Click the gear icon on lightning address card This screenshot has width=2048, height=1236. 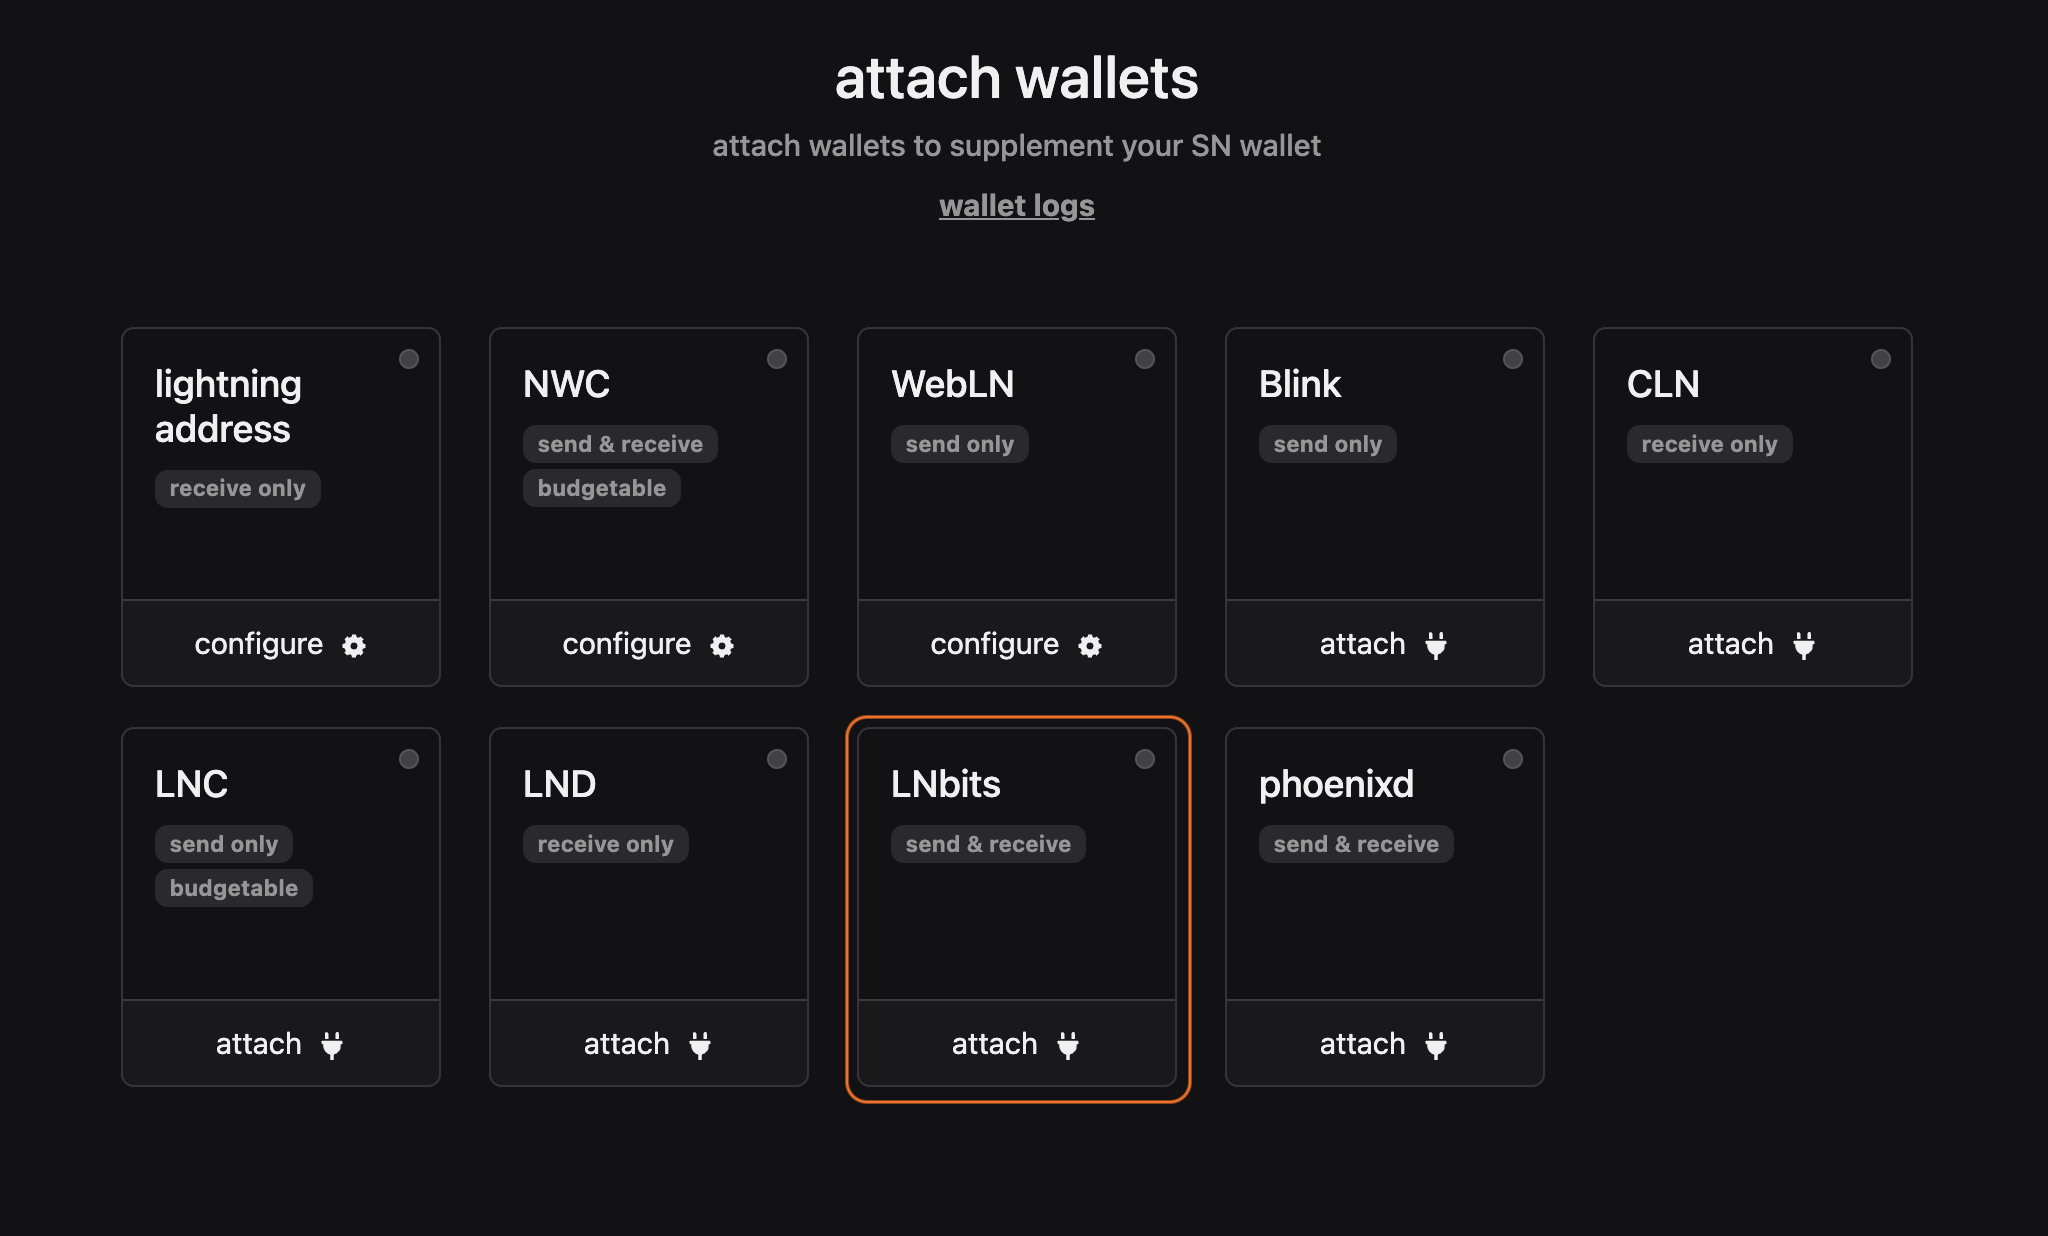pyautogui.click(x=354, y=645)
